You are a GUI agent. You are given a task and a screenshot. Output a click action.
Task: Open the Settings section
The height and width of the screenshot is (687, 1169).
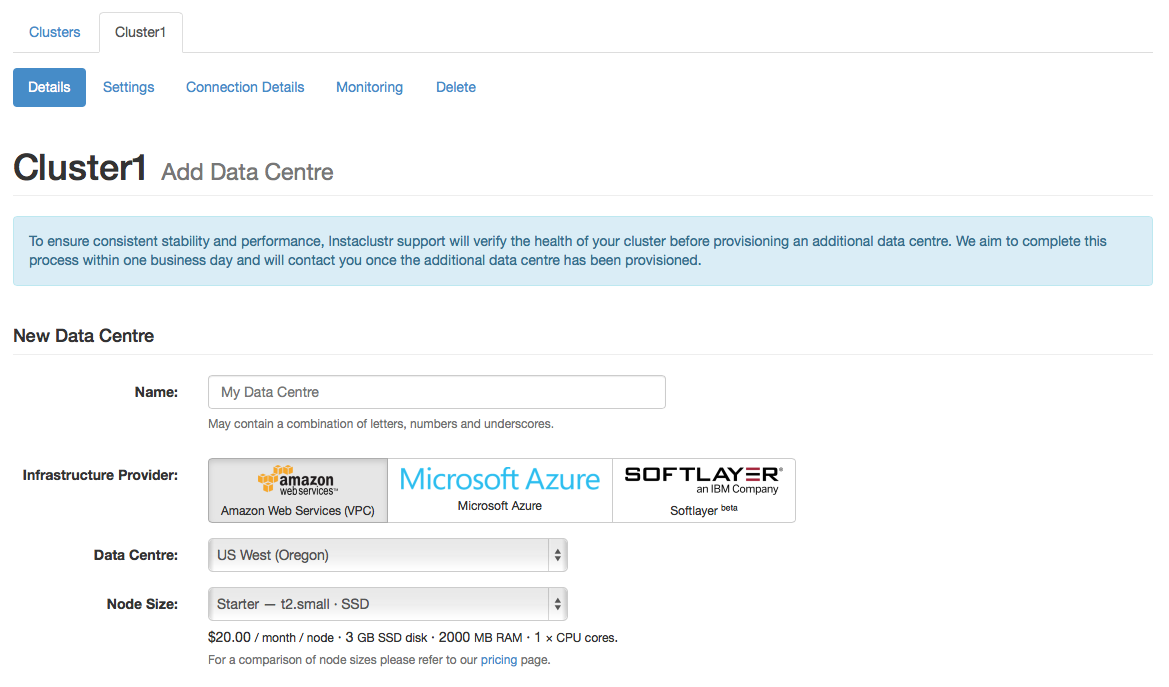pyautogui.click(x=128, y=87)
